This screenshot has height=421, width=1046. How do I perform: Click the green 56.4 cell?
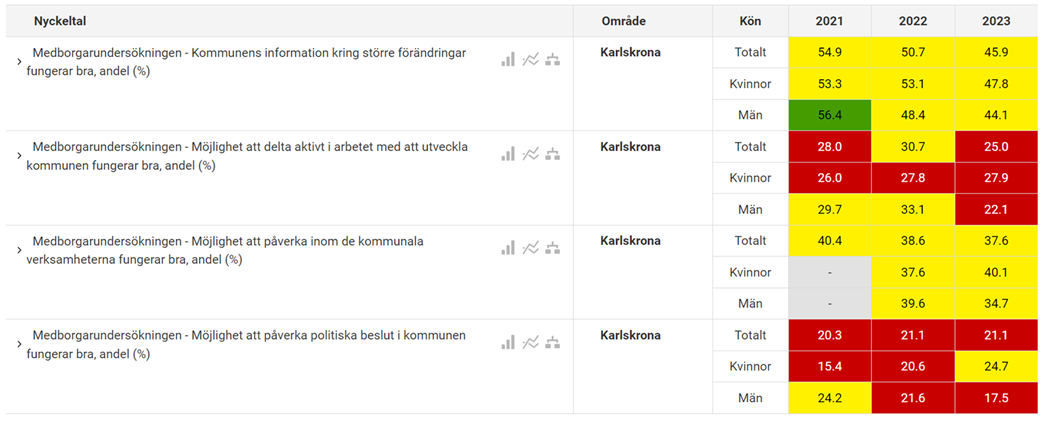click(x=829, y=115)
